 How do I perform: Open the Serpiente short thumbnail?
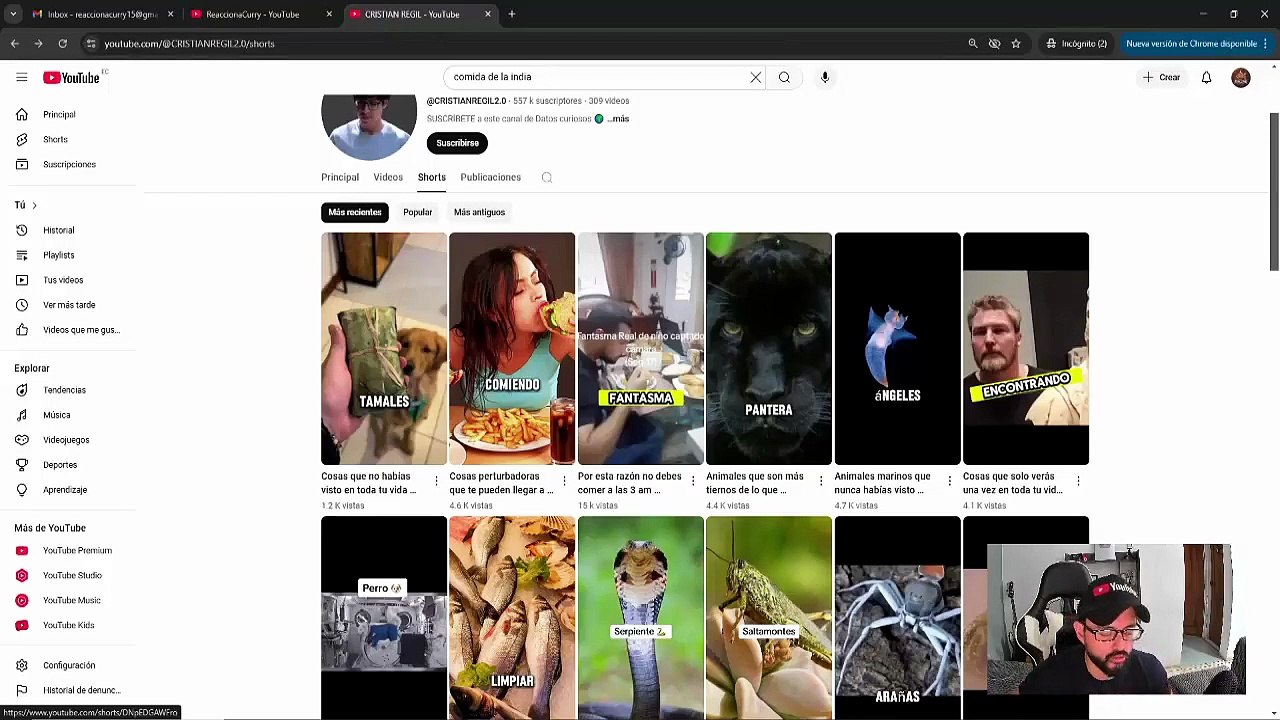click(x=640, y=617)
